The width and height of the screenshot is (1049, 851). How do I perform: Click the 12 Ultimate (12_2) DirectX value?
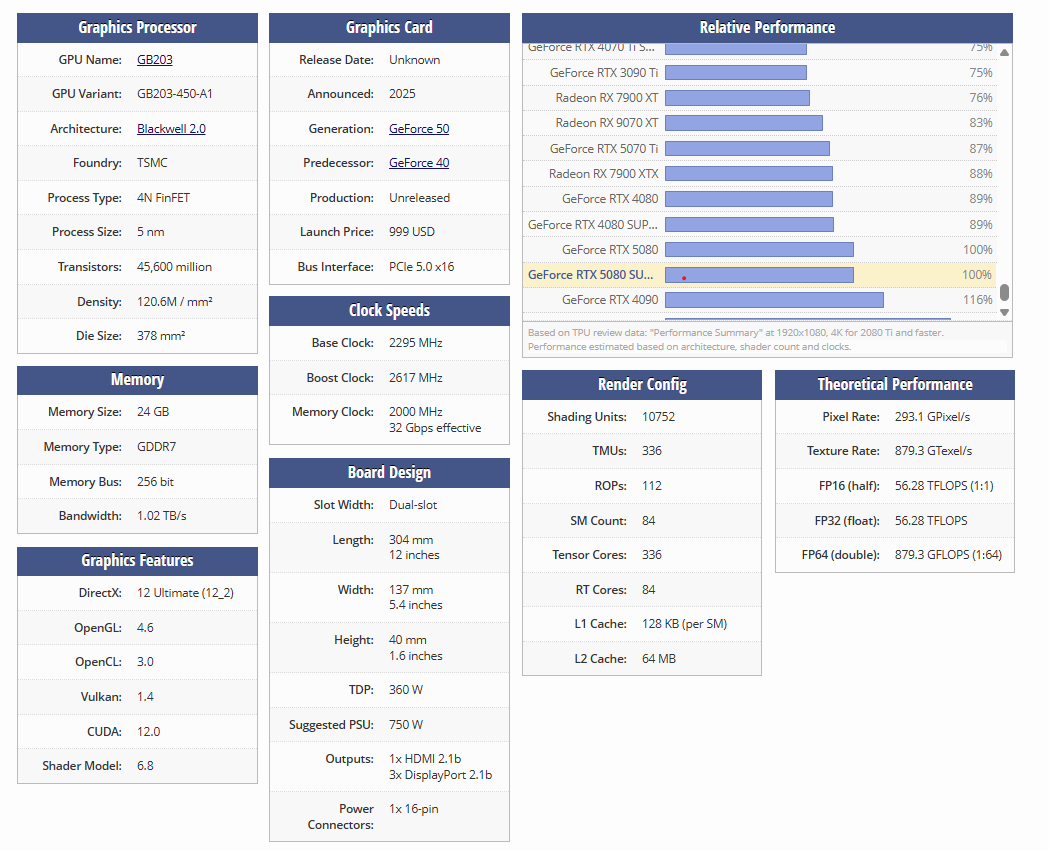185,593
